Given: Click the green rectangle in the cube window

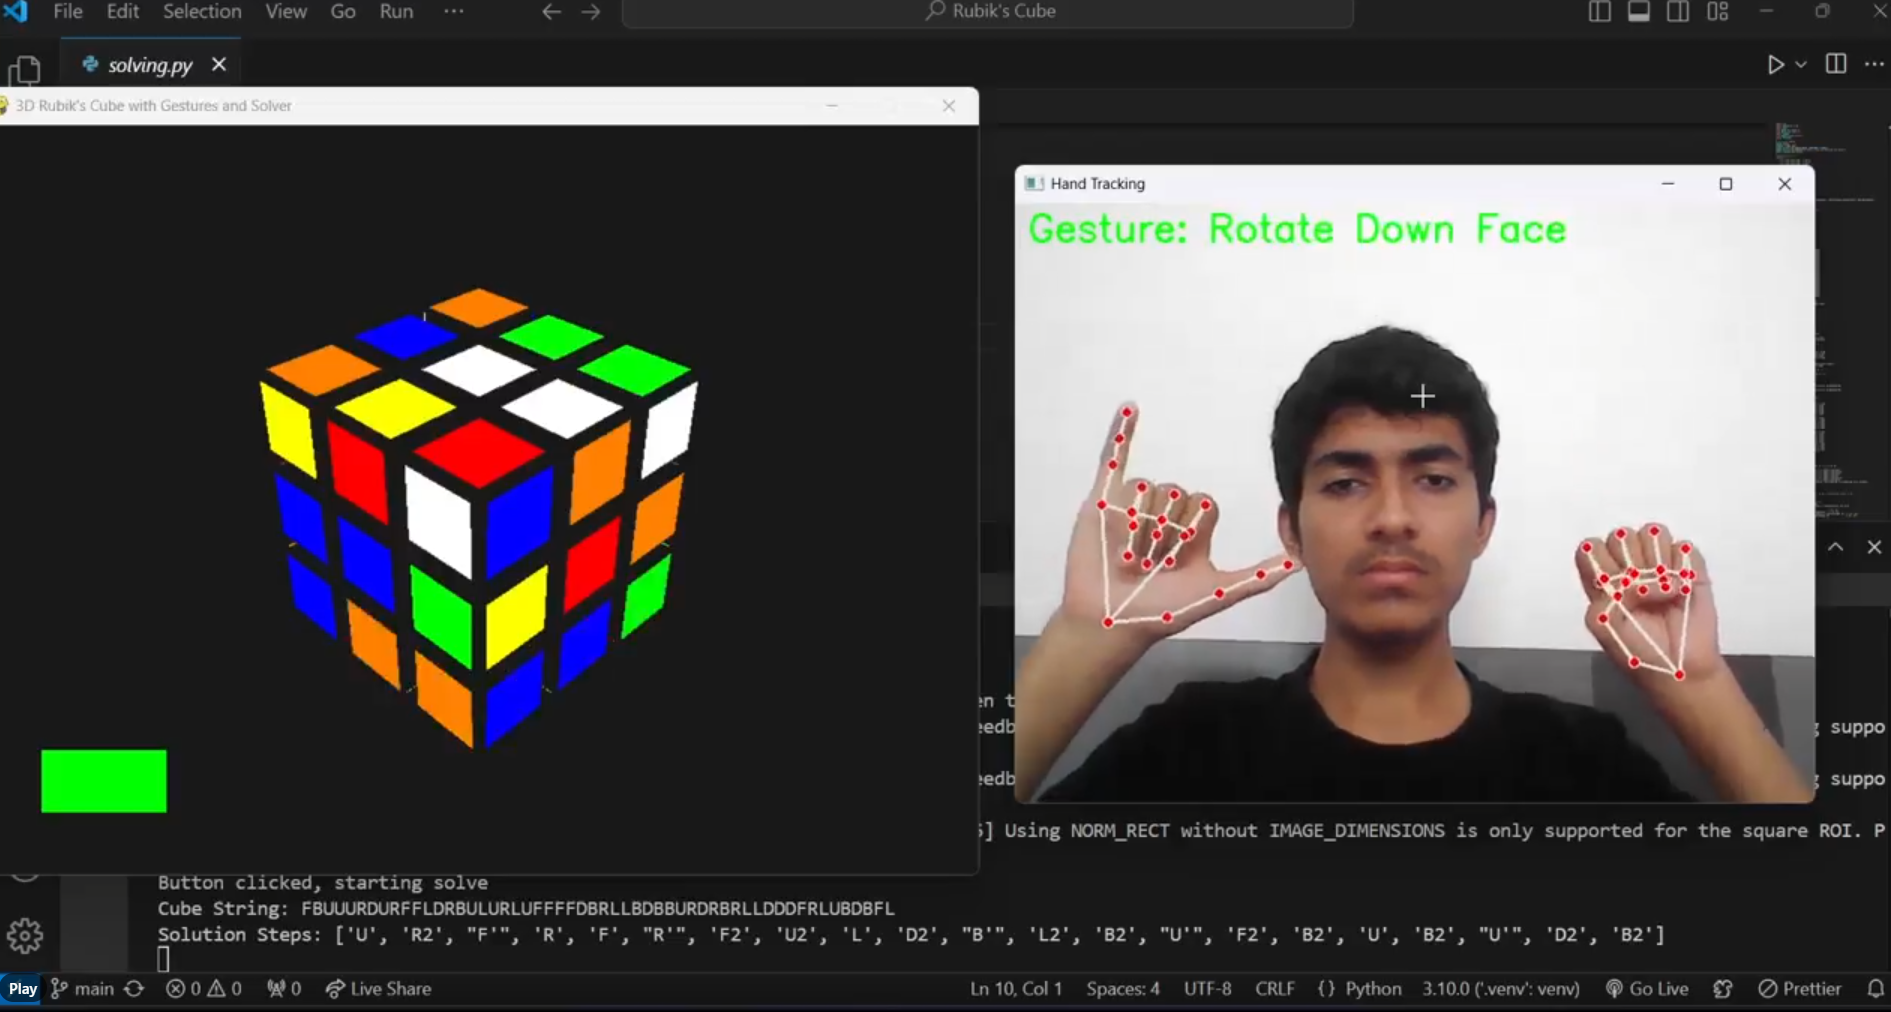Looking at the screenshot, I should 103,781.
